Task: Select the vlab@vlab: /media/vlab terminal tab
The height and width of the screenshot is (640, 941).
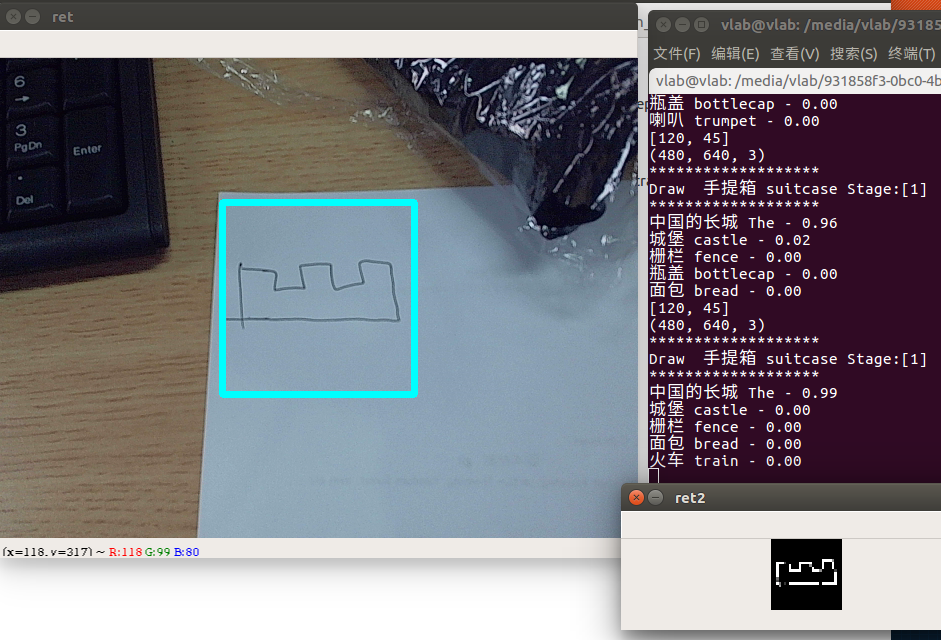Action: [x=796, y=81]
